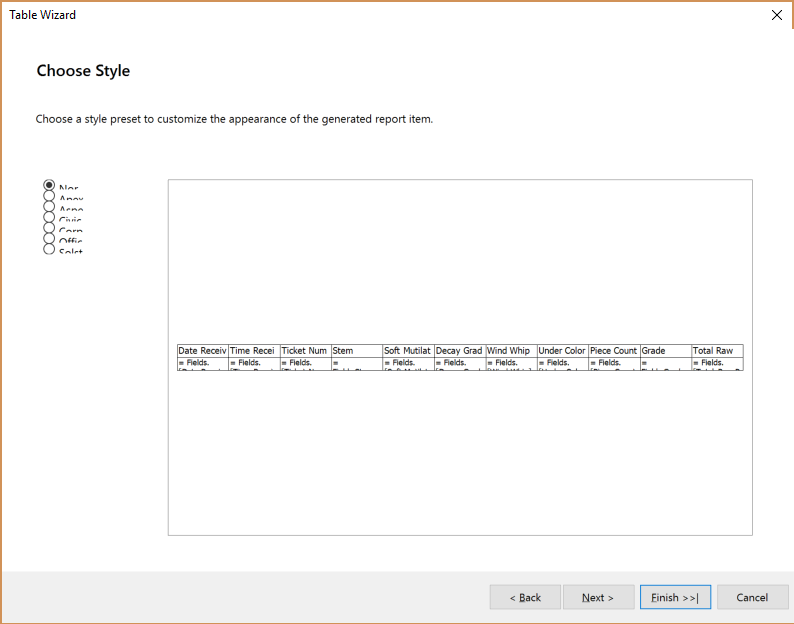Screen dimensions: 794x624
Task: Cancel the Table Wizard
Action: click(x=752, y=597)
